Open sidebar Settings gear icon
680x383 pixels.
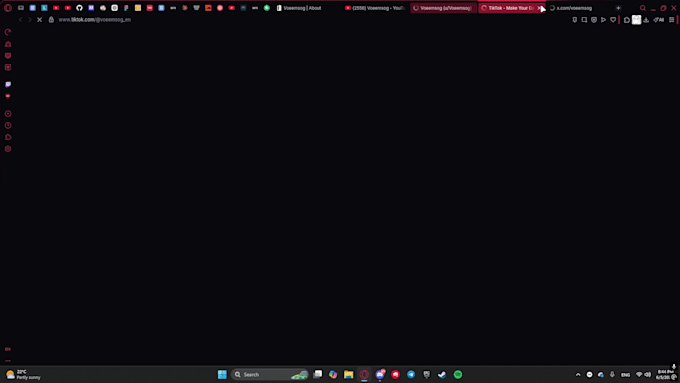pyautogui.click(x=8, y=149)
